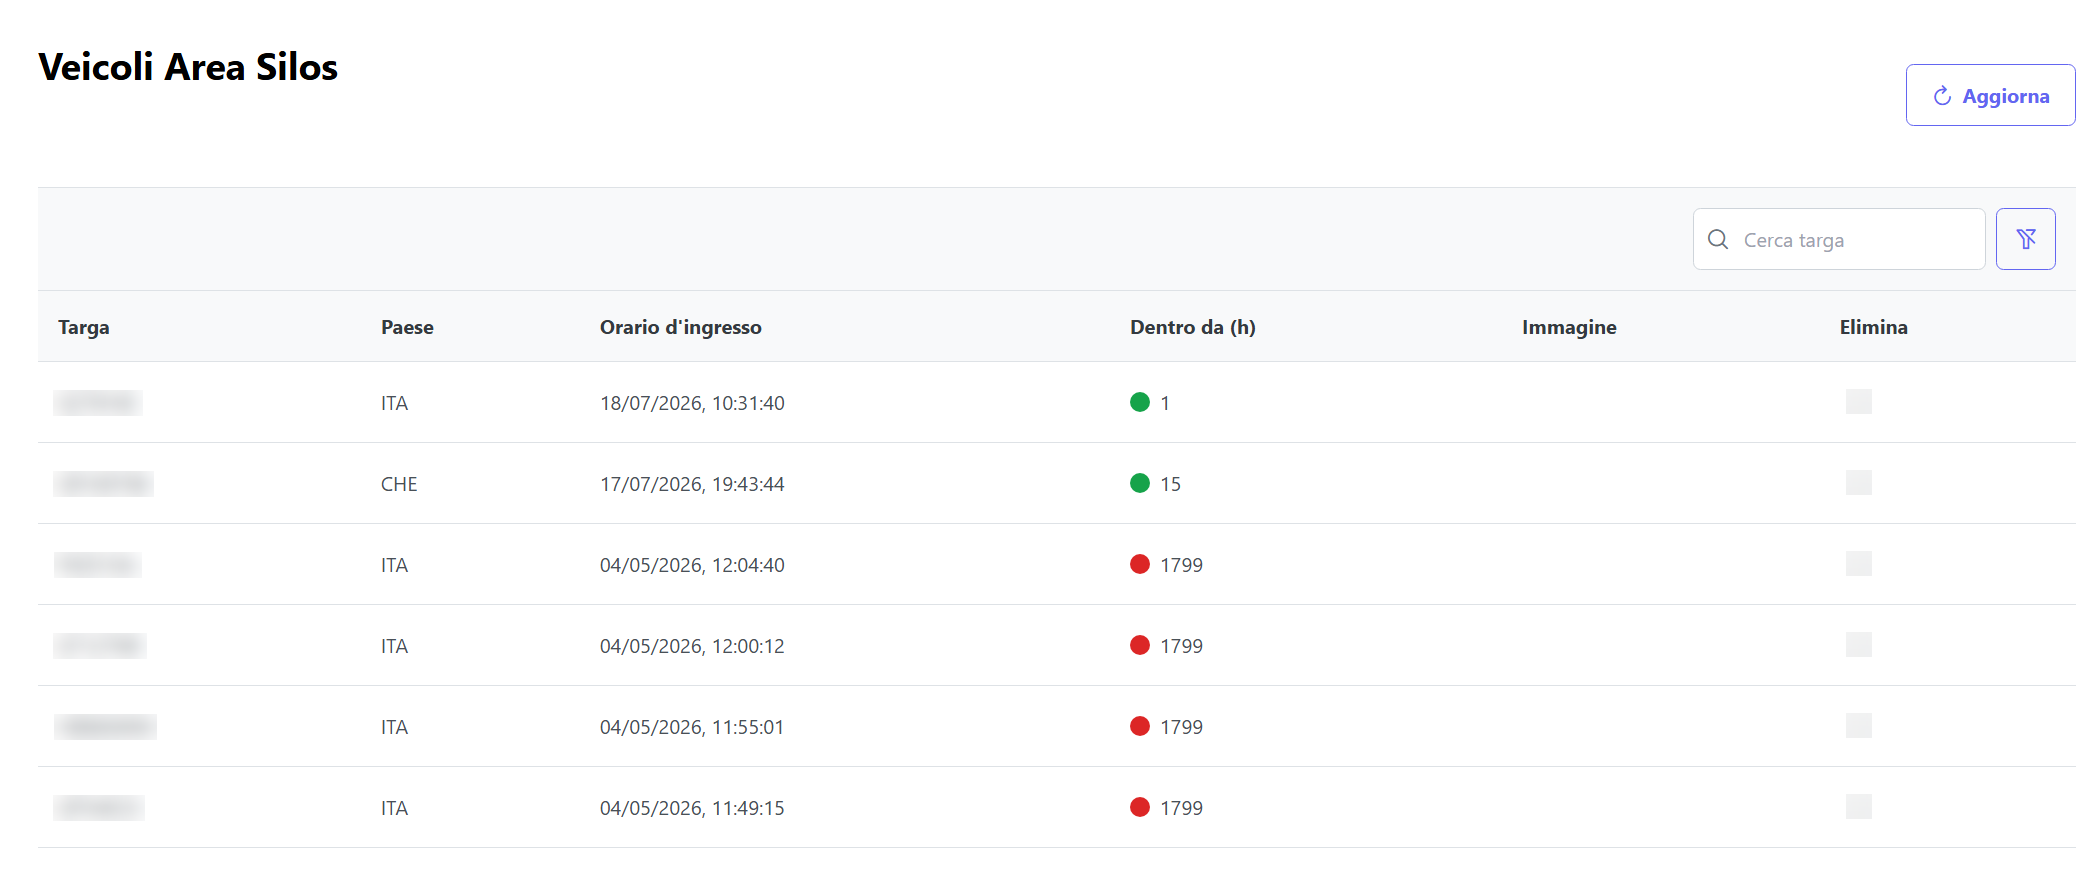Image resolution: width=2092 pixels, height=873 pixels.
Task: Click the Targa column header
Action: (84, 327)
